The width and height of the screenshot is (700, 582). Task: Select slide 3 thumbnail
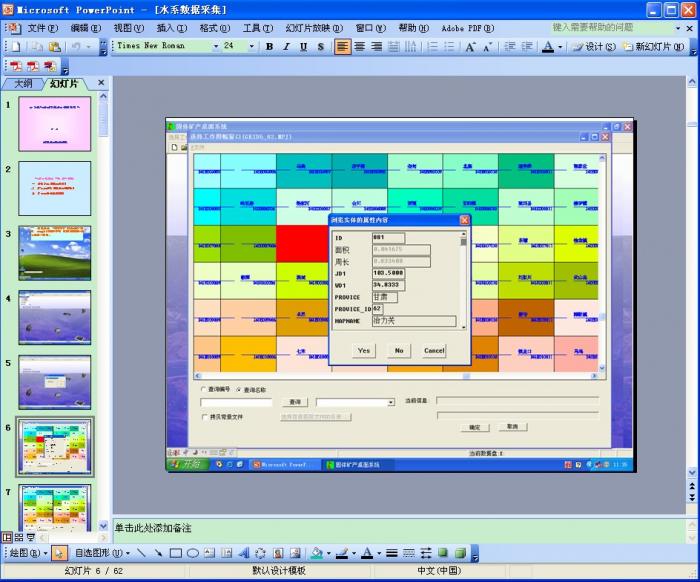[54, 253]
